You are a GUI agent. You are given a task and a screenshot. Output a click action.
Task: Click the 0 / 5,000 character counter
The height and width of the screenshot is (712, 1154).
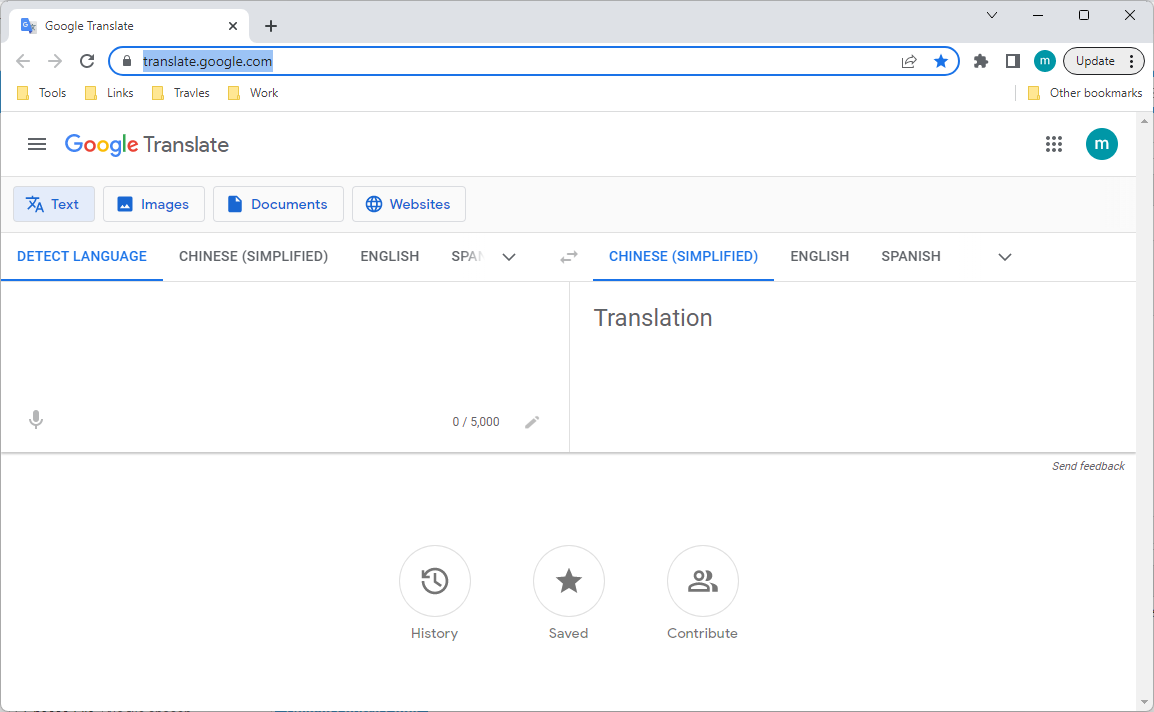[475, 422]
